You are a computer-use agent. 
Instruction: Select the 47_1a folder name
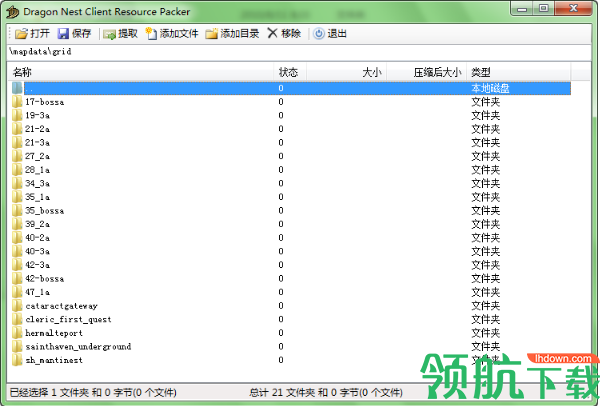[38, 292]
